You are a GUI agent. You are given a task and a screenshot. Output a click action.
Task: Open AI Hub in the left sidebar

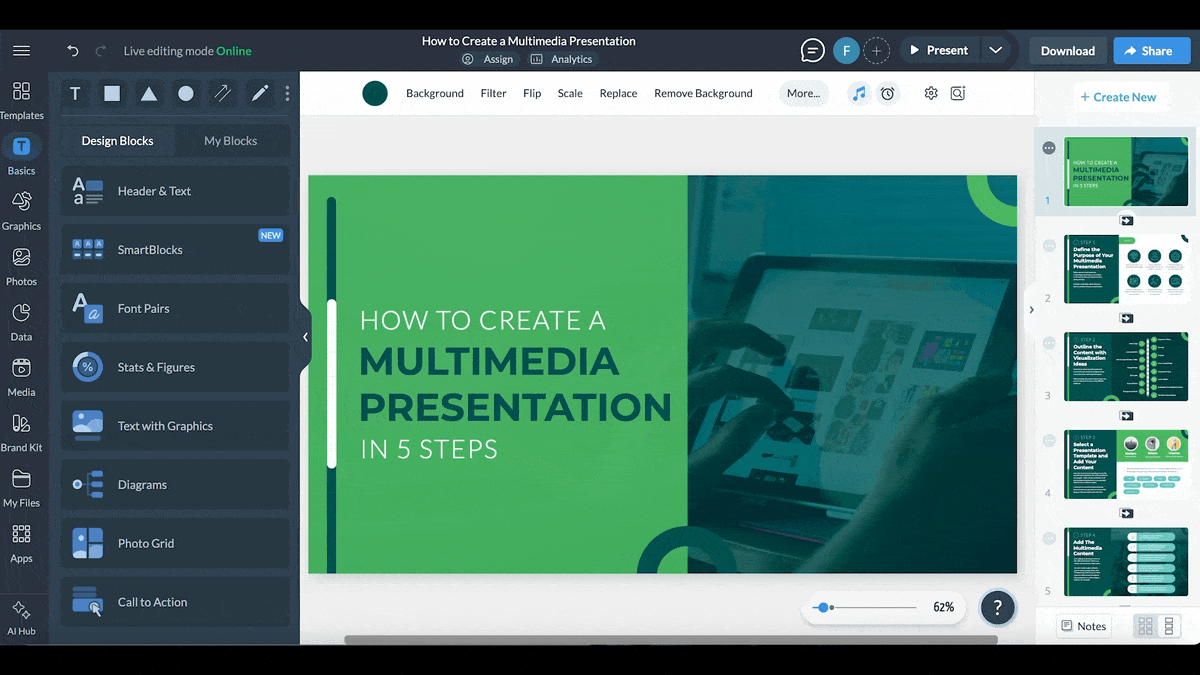point(21,617)
